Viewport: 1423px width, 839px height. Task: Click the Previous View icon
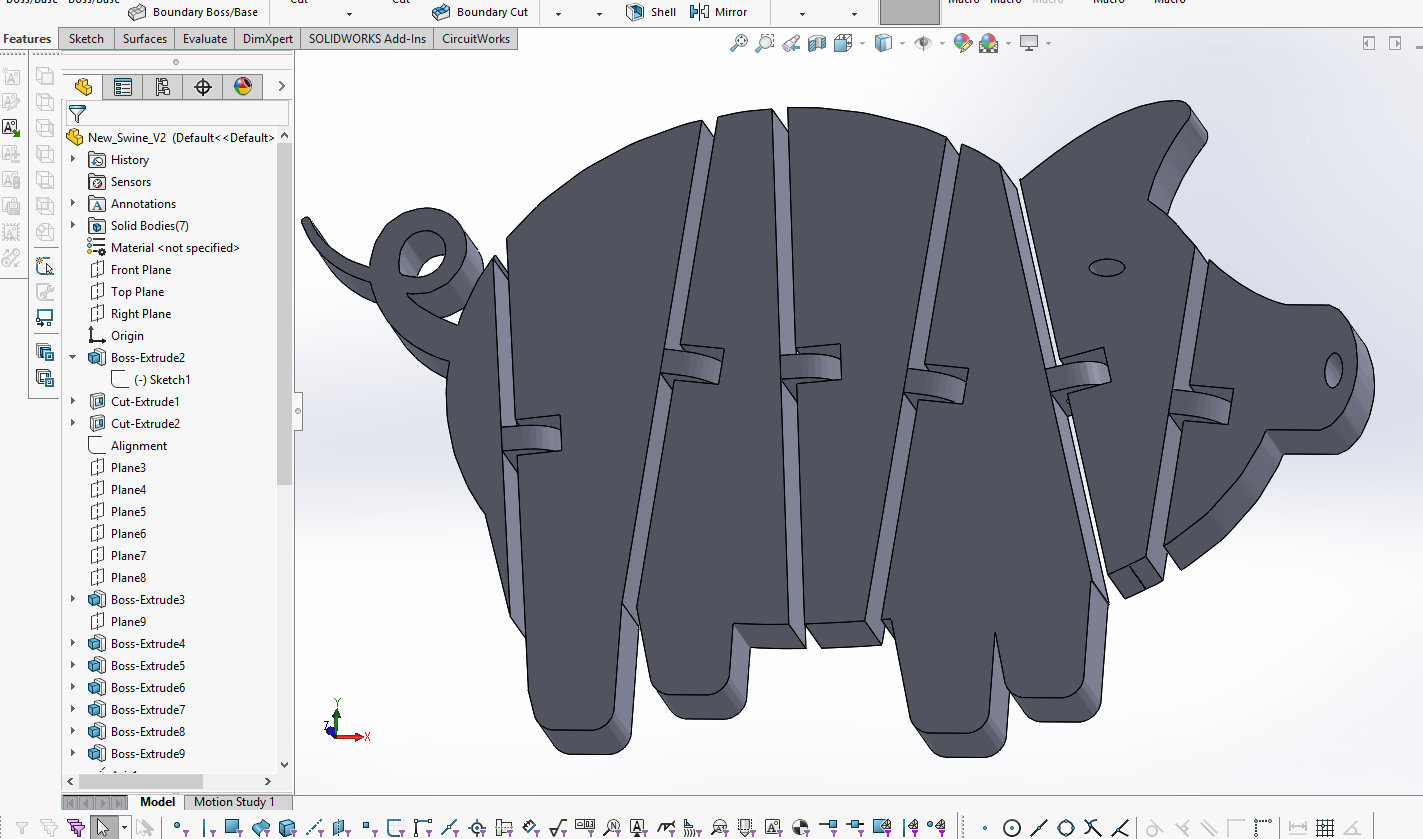pos(791,43)
